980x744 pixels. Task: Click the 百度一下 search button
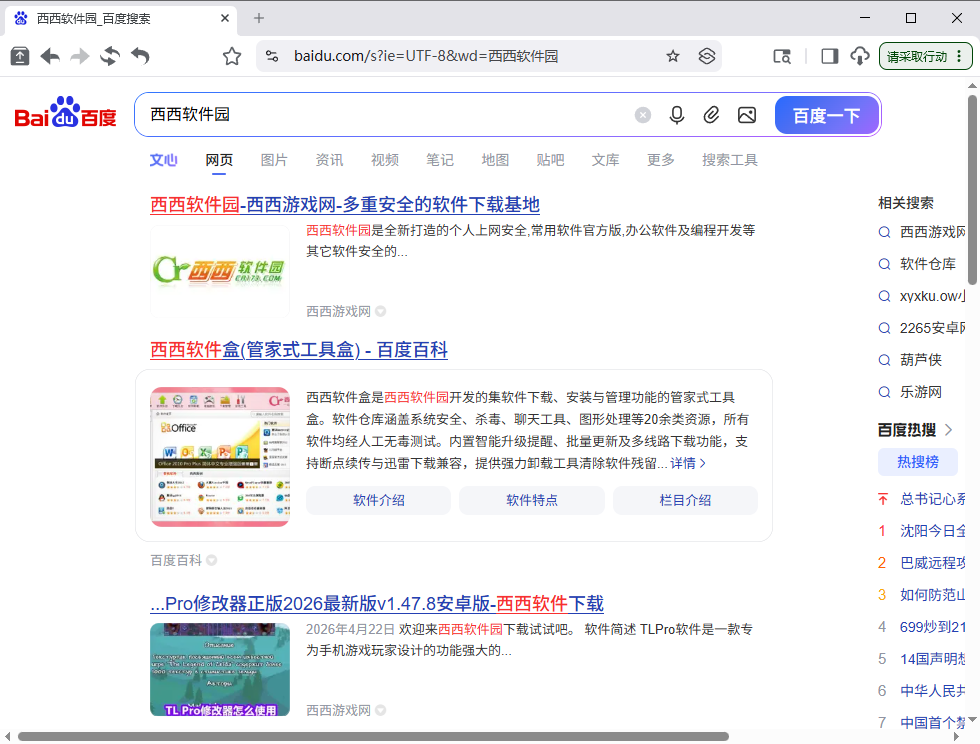826,115
